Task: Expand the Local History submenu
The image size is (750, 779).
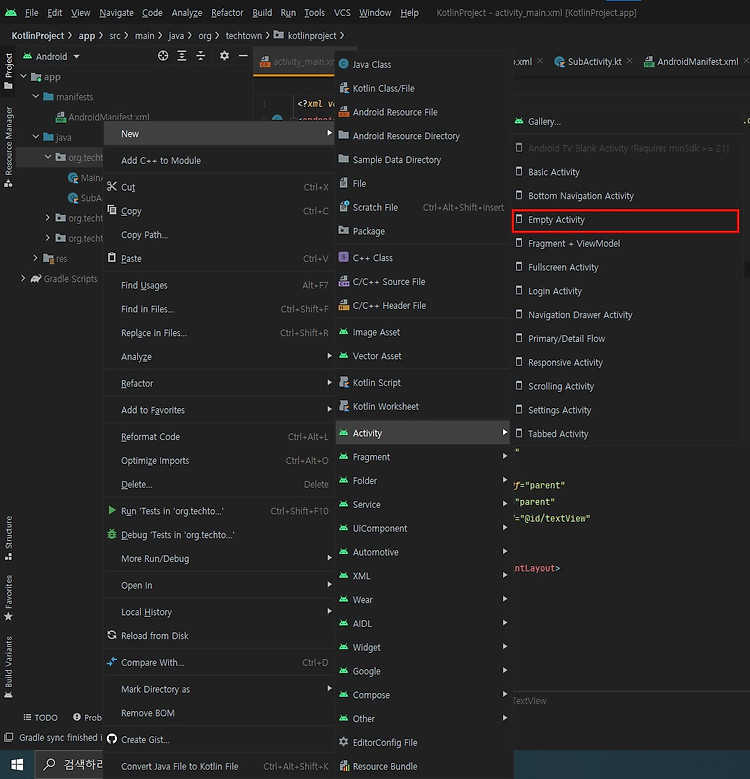Action: pos(219,612)
